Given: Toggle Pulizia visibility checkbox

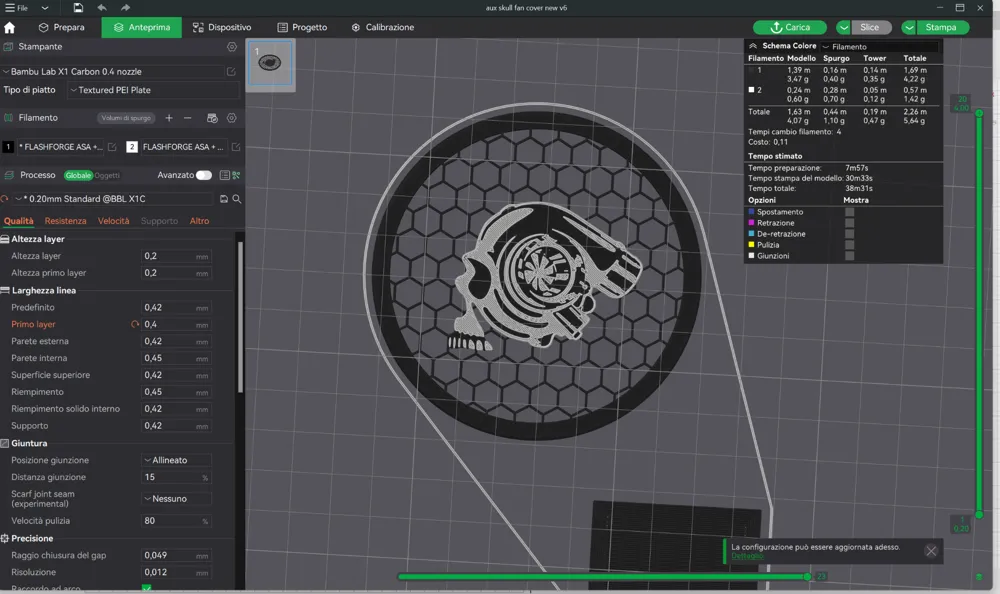Looking at the screenshot, I should coord(849,244).
